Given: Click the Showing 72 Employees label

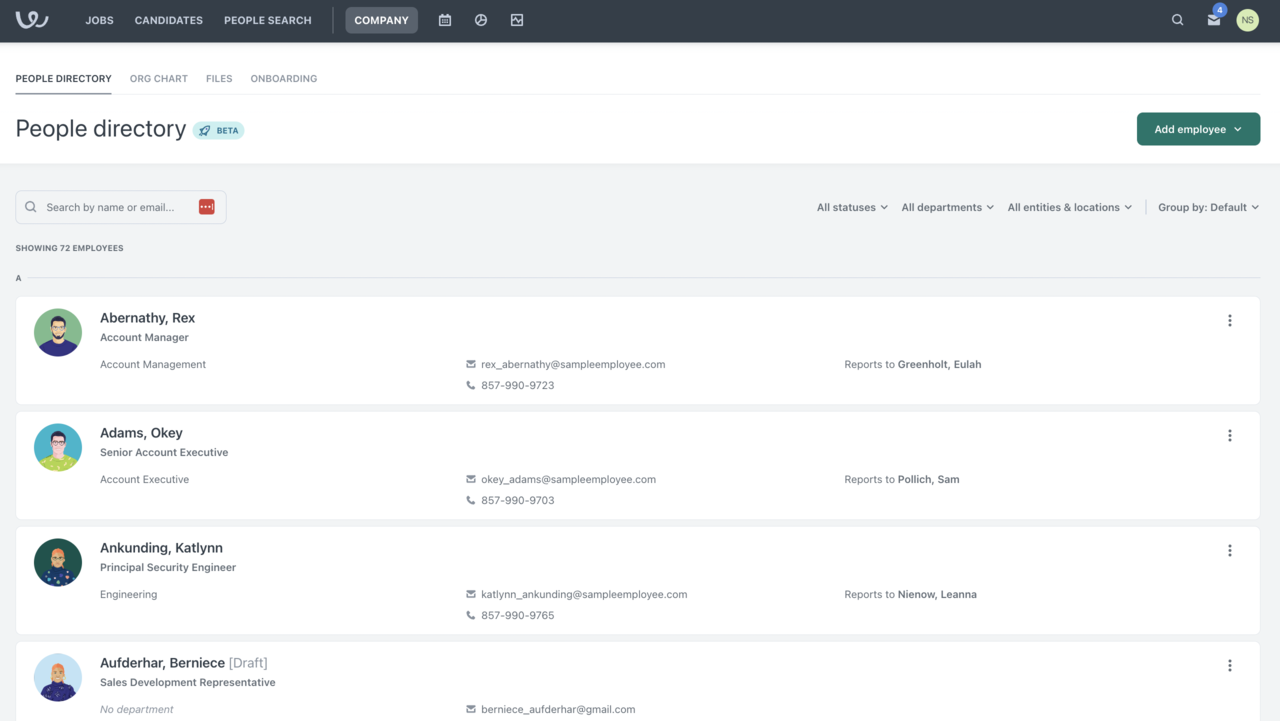Looking at the screenshot, I should pyautogui.click(x=69, y=248).
